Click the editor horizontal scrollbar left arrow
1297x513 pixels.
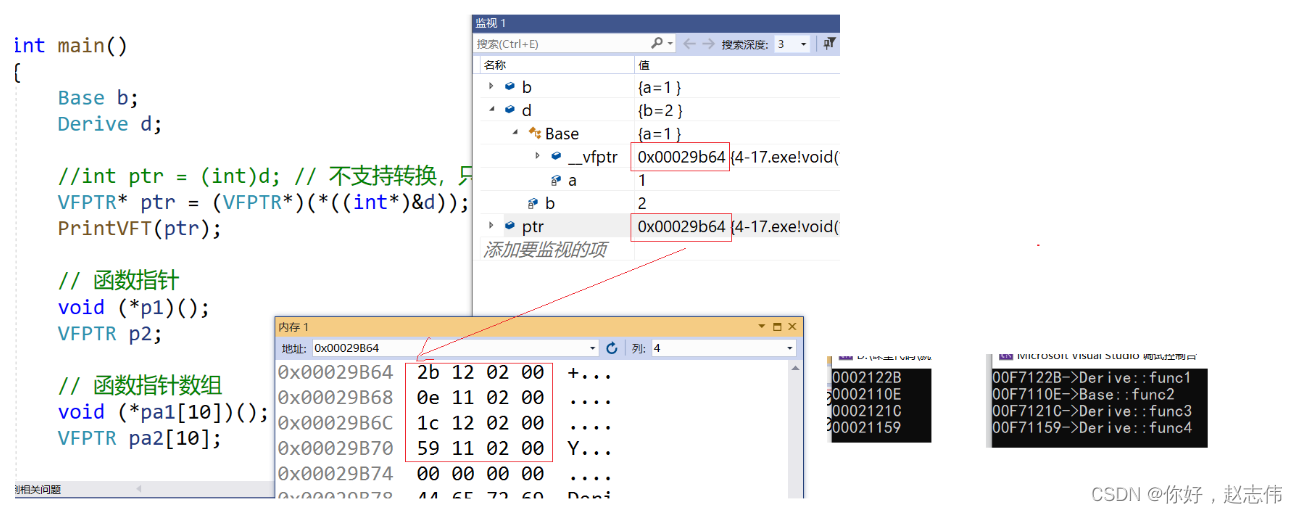pos(138,489)
